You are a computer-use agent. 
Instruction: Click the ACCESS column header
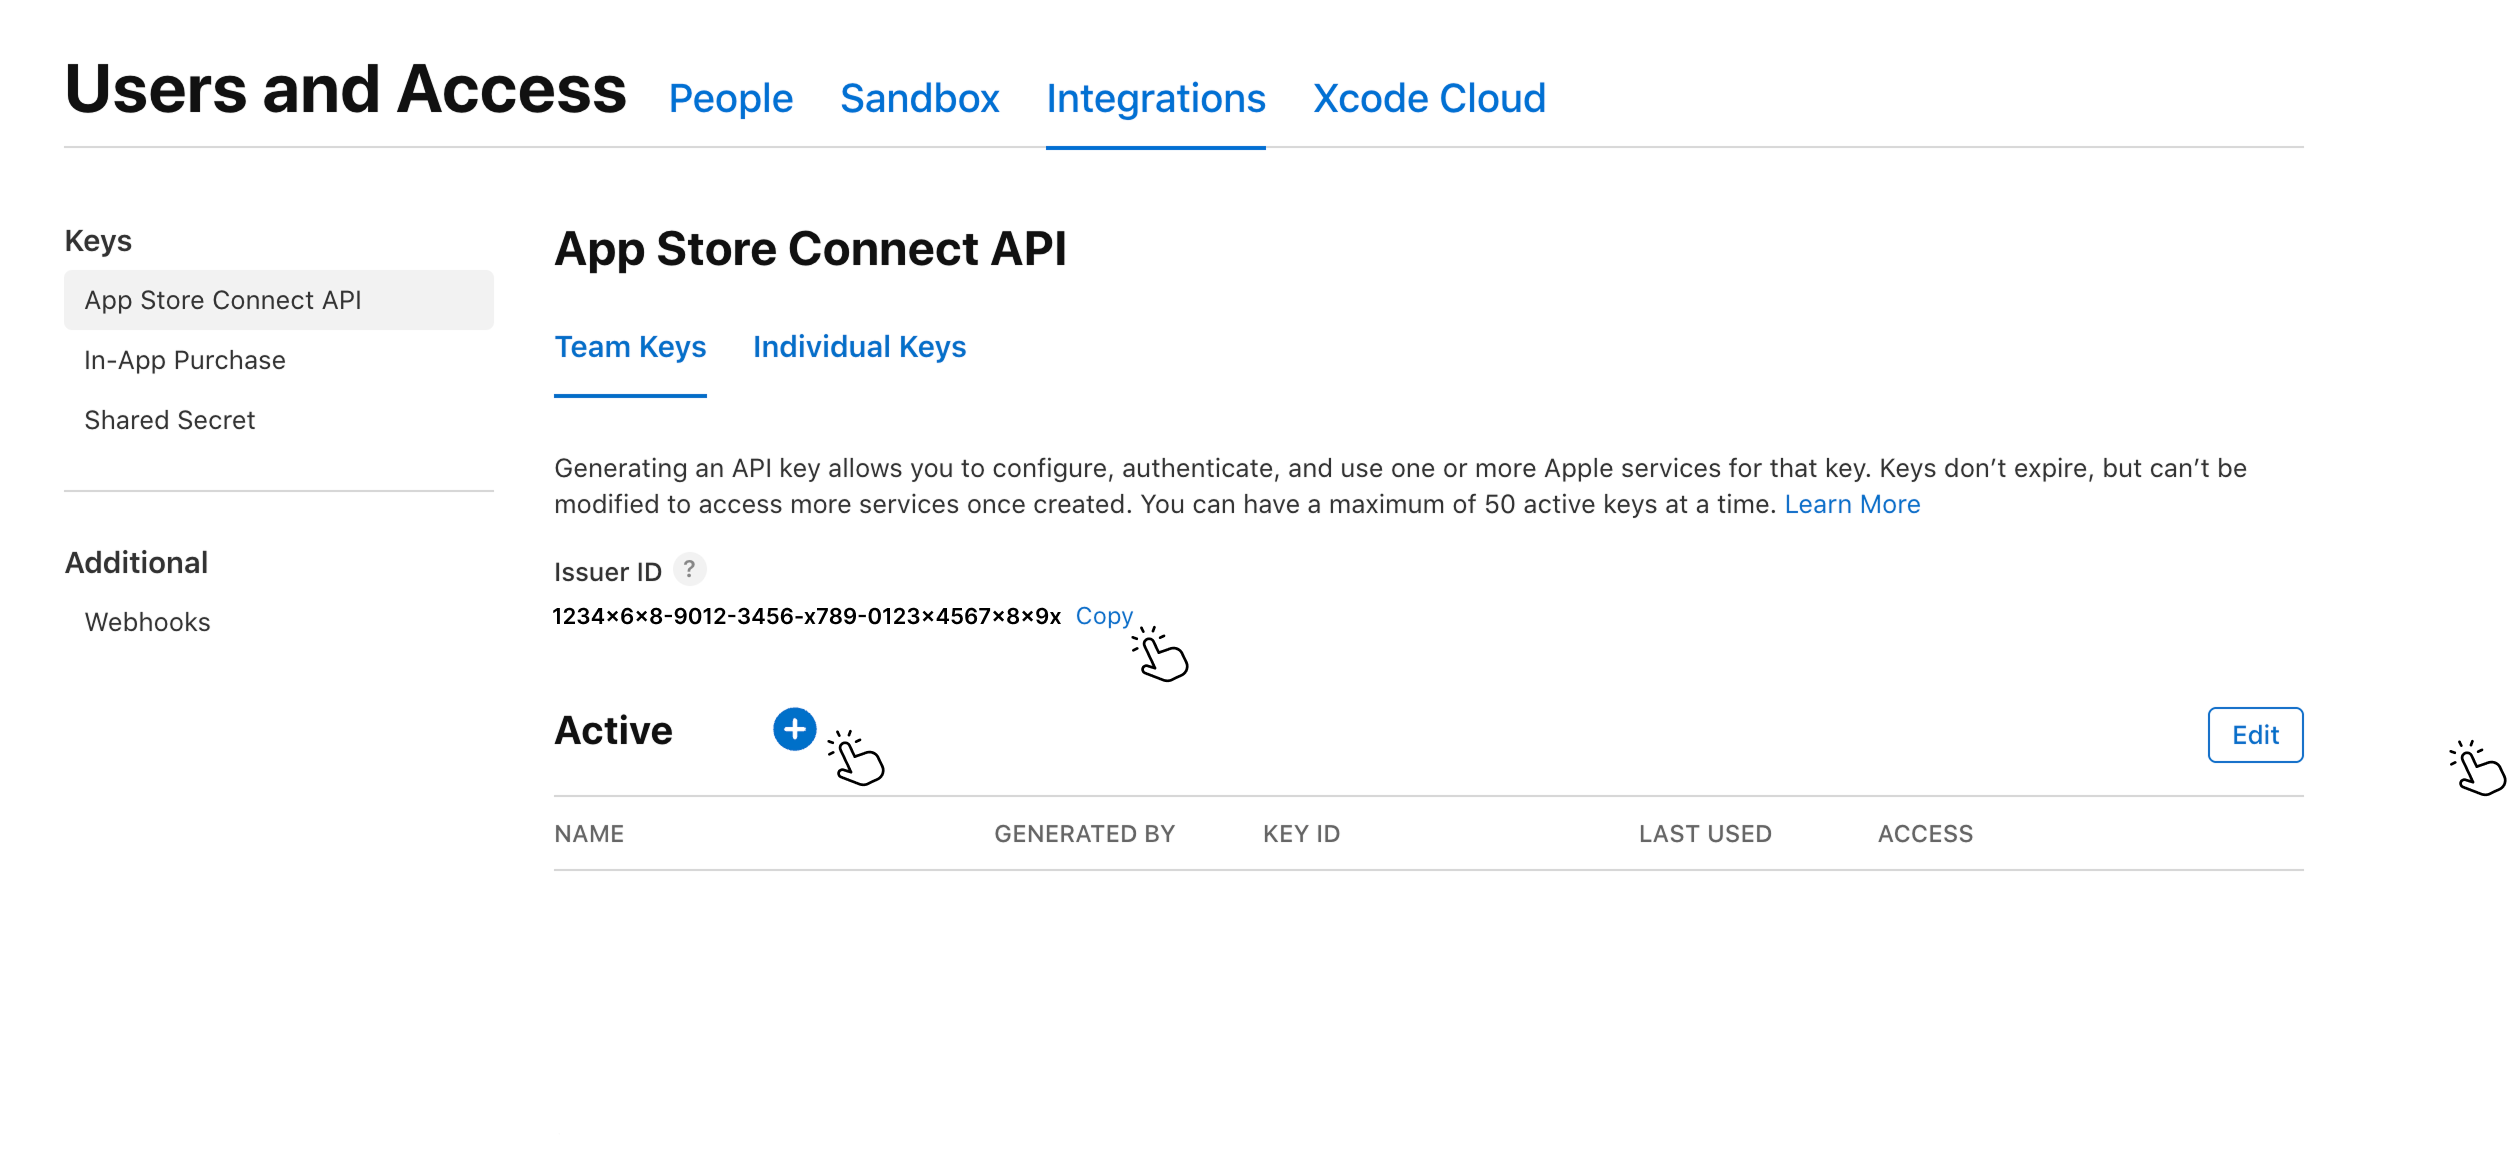[1924, 834]
